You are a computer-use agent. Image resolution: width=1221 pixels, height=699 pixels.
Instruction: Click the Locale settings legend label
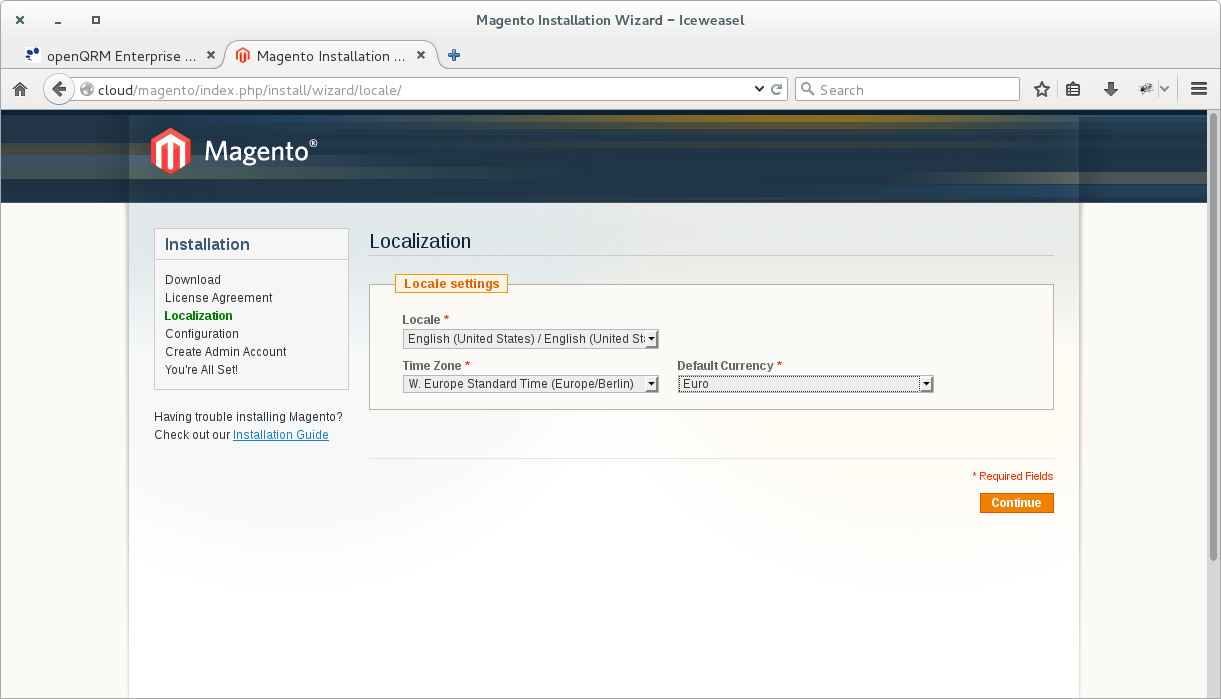(x=452, y=284)
